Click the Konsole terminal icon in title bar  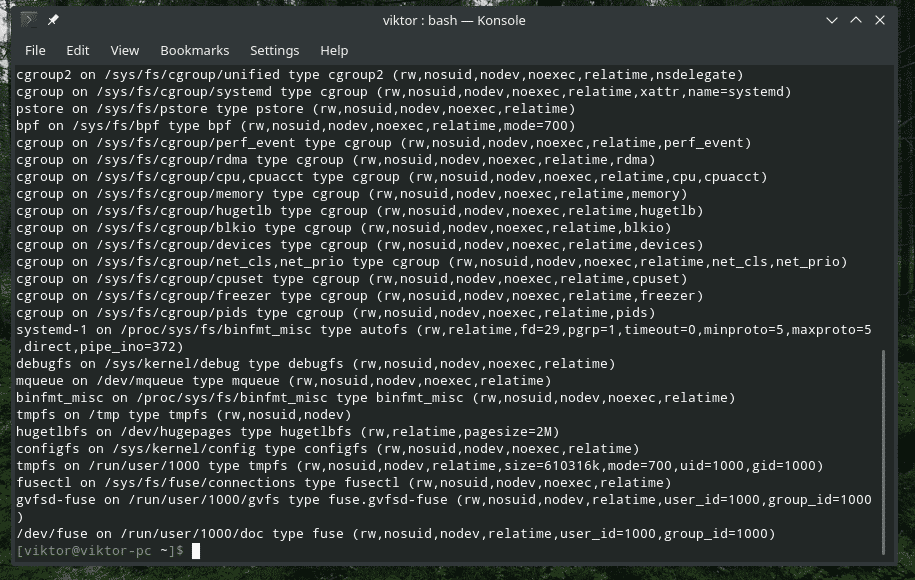point(29,20)
